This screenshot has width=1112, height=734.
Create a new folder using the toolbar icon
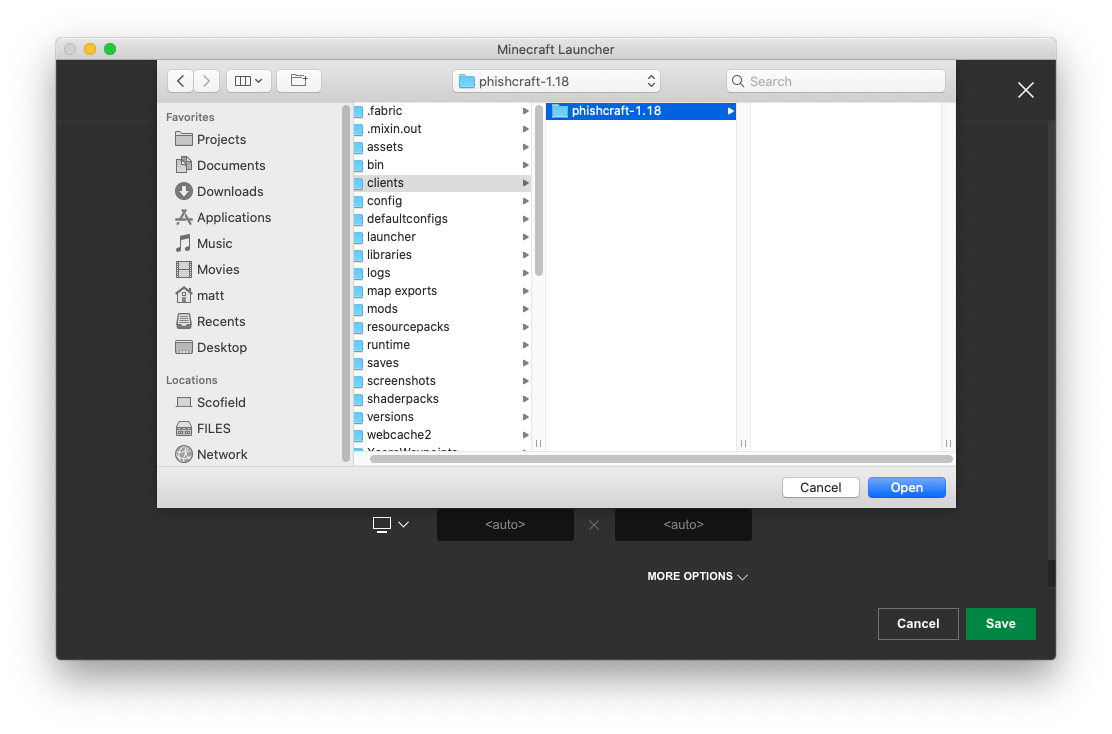pos(299,80)
